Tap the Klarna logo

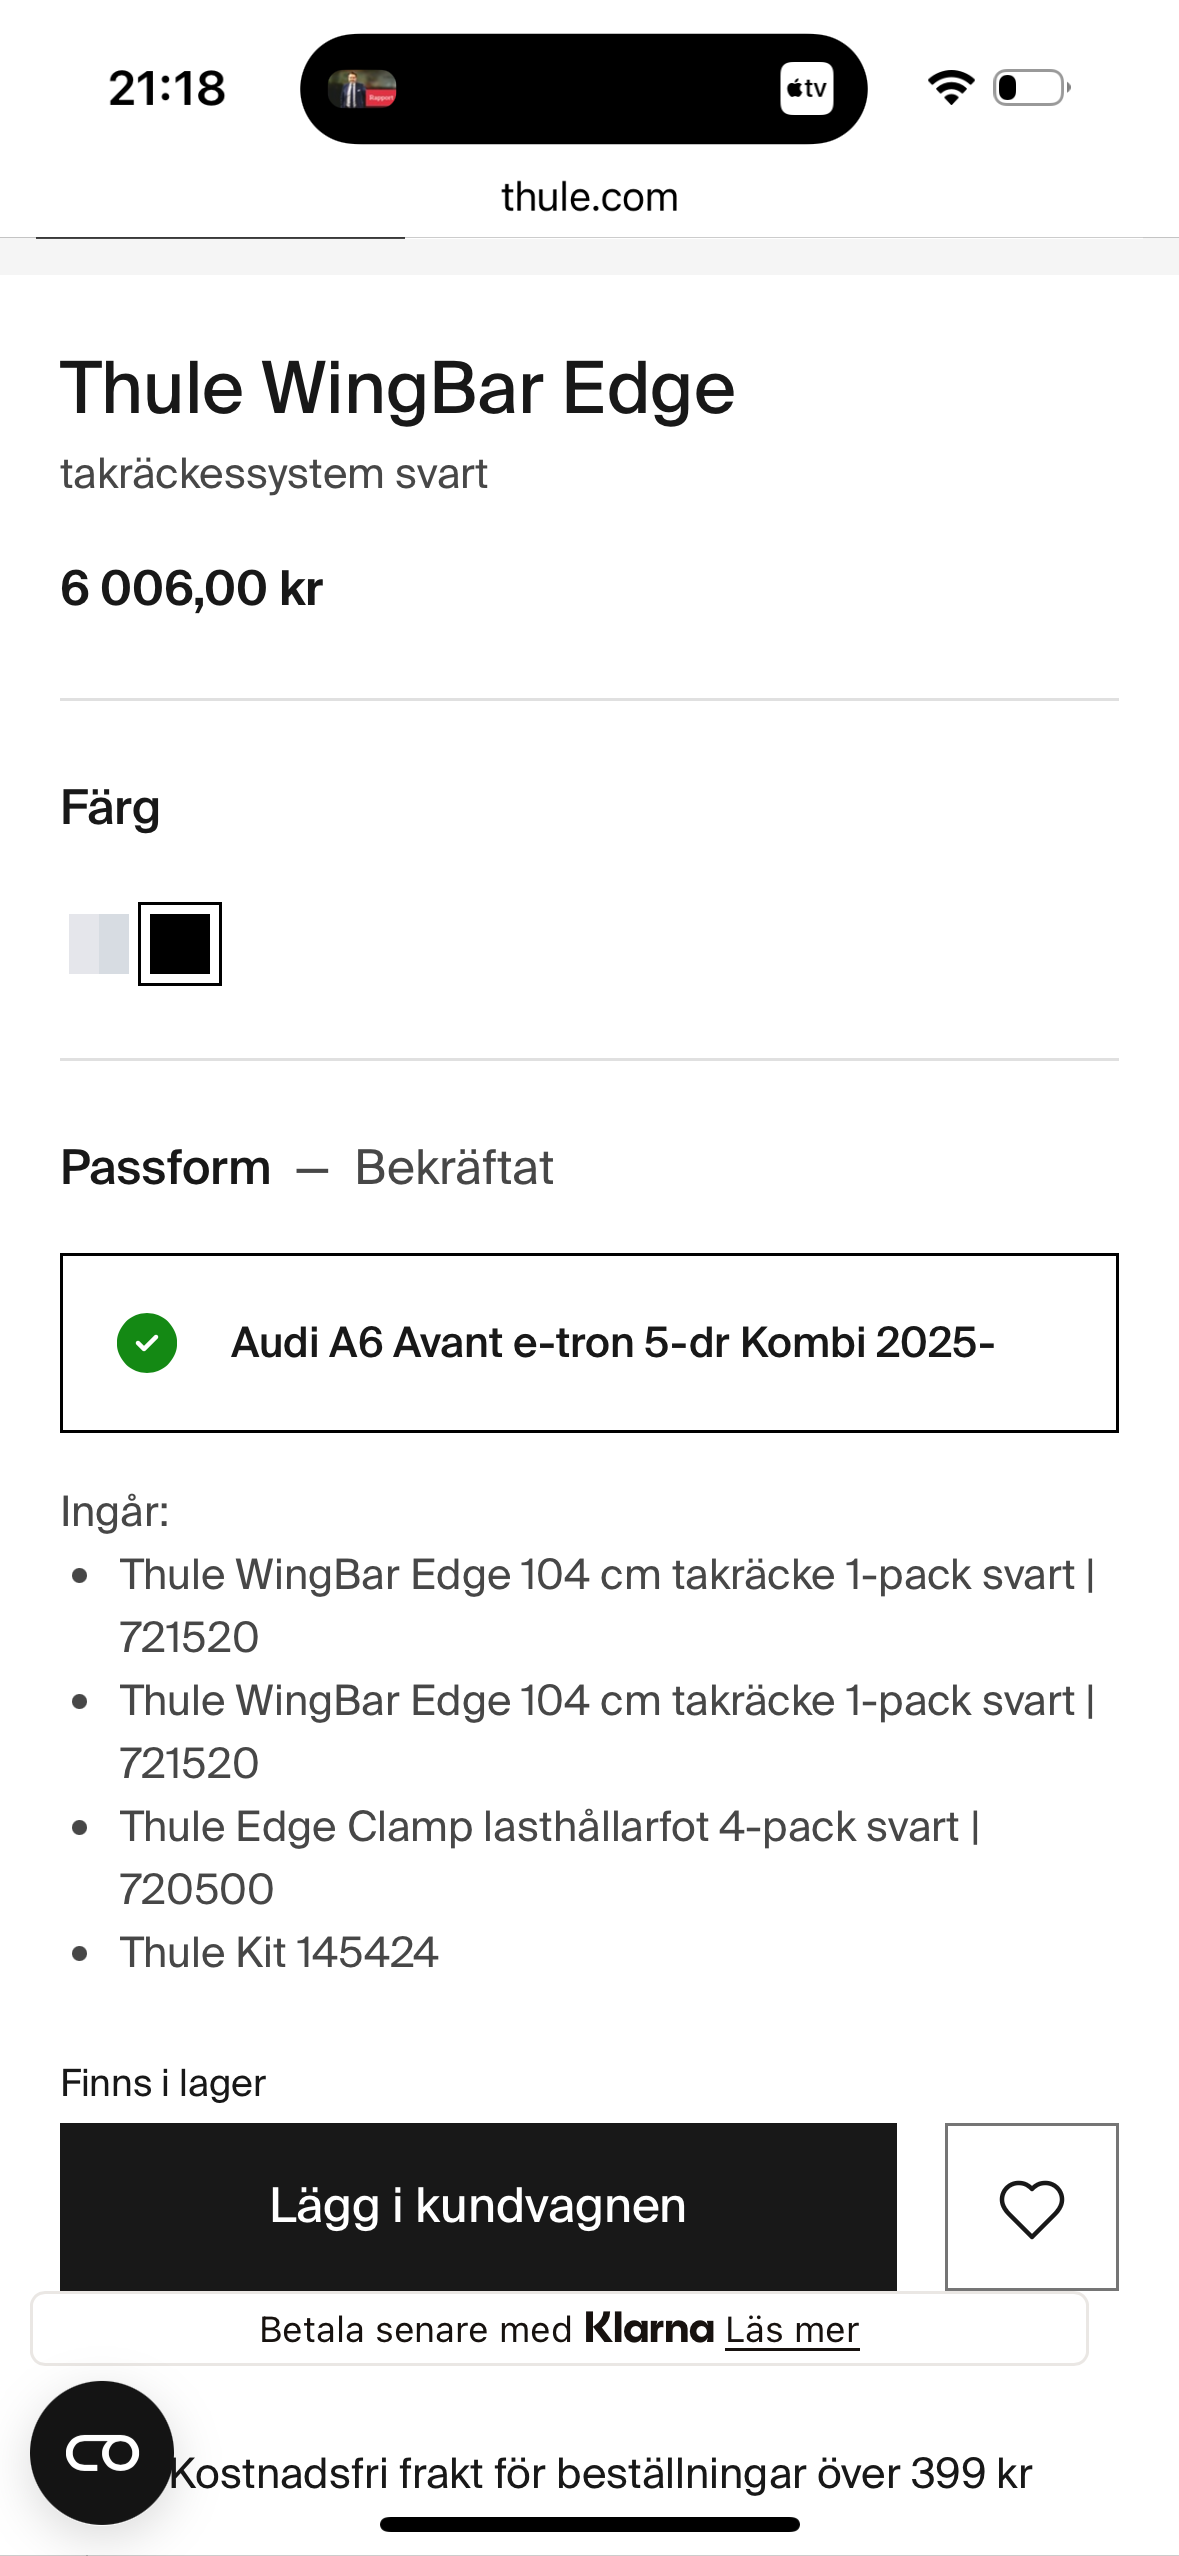[649, 2329]
